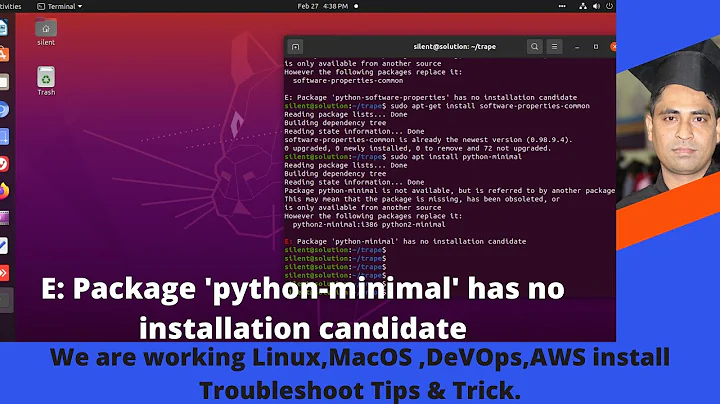This screenshot has height=404, width=720.
Task: Launch Firefox from the dock
Action: [x=4, y=191]
